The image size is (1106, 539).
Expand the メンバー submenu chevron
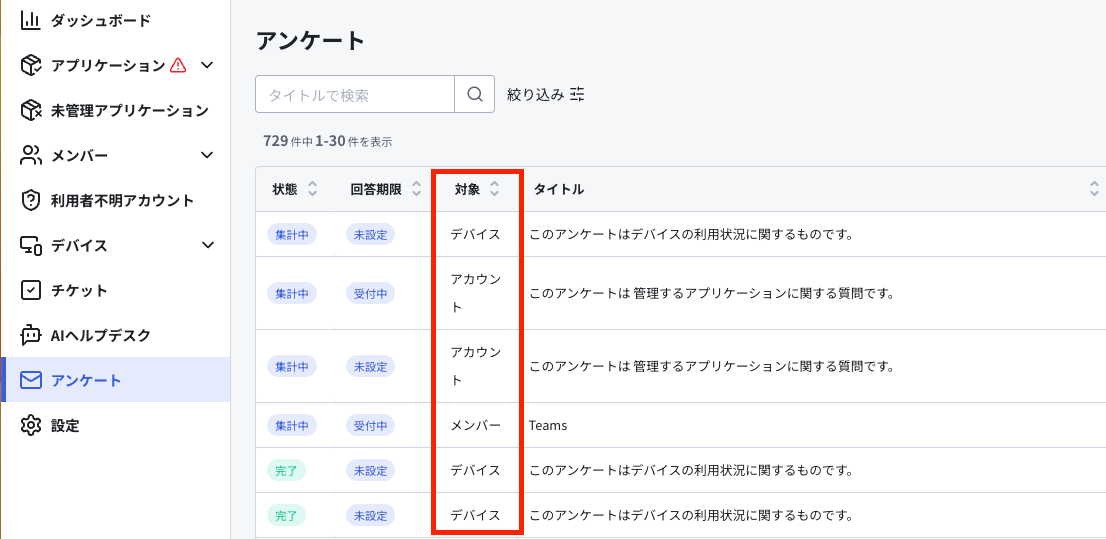[207, 155]
